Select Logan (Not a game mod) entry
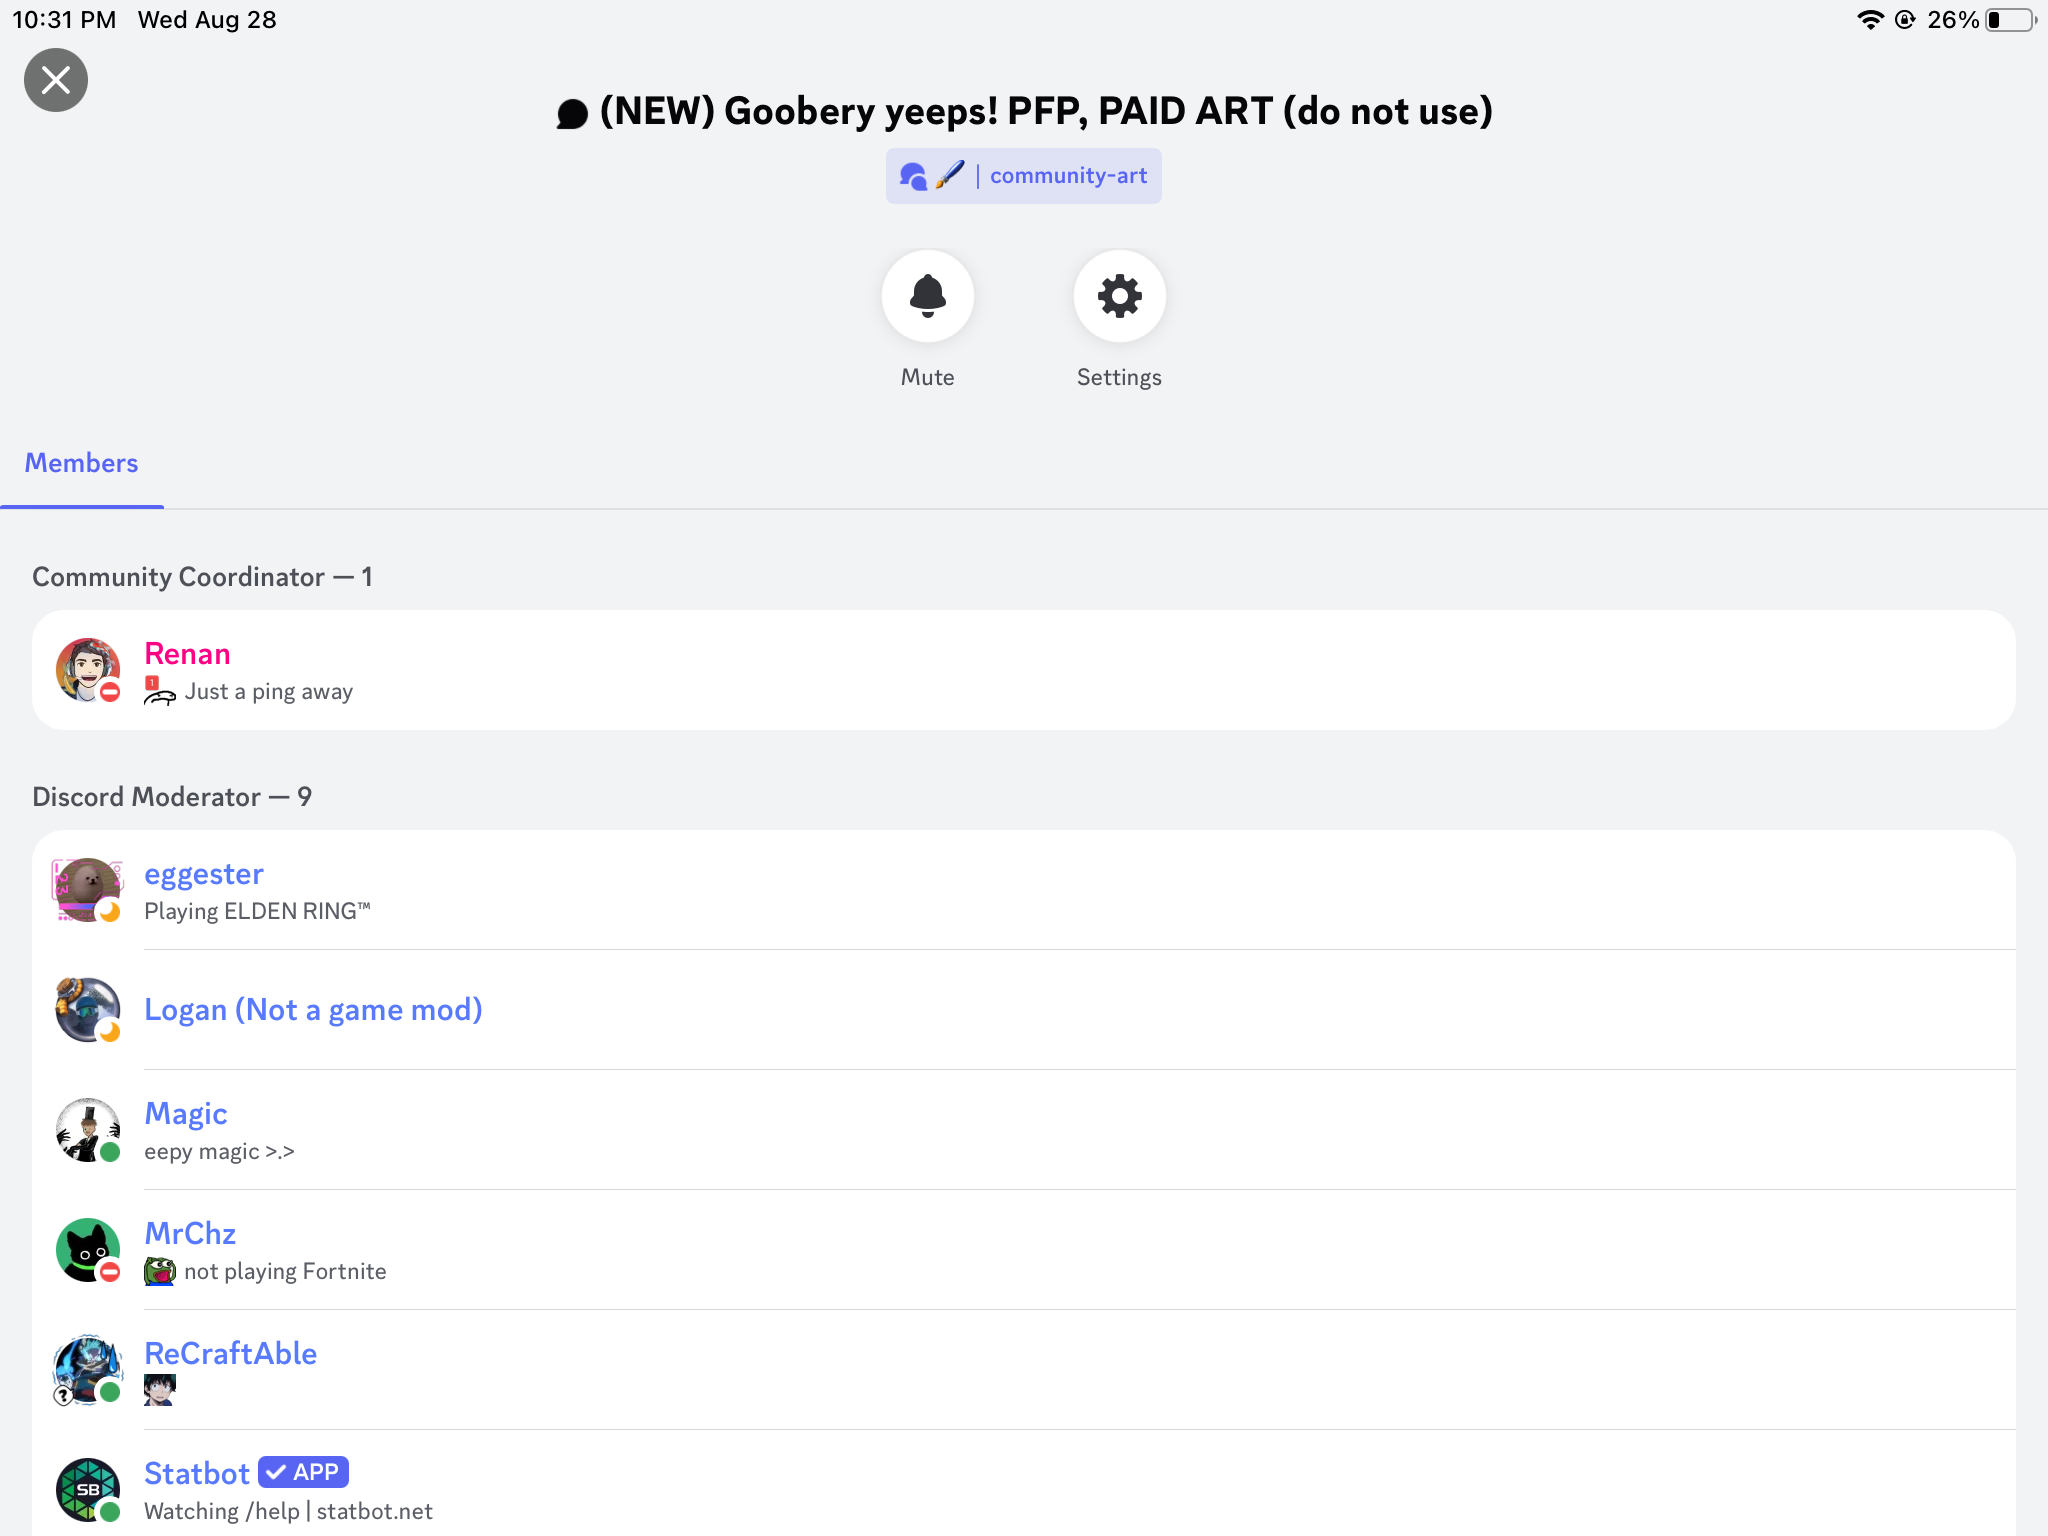 click(1024, 1010)
